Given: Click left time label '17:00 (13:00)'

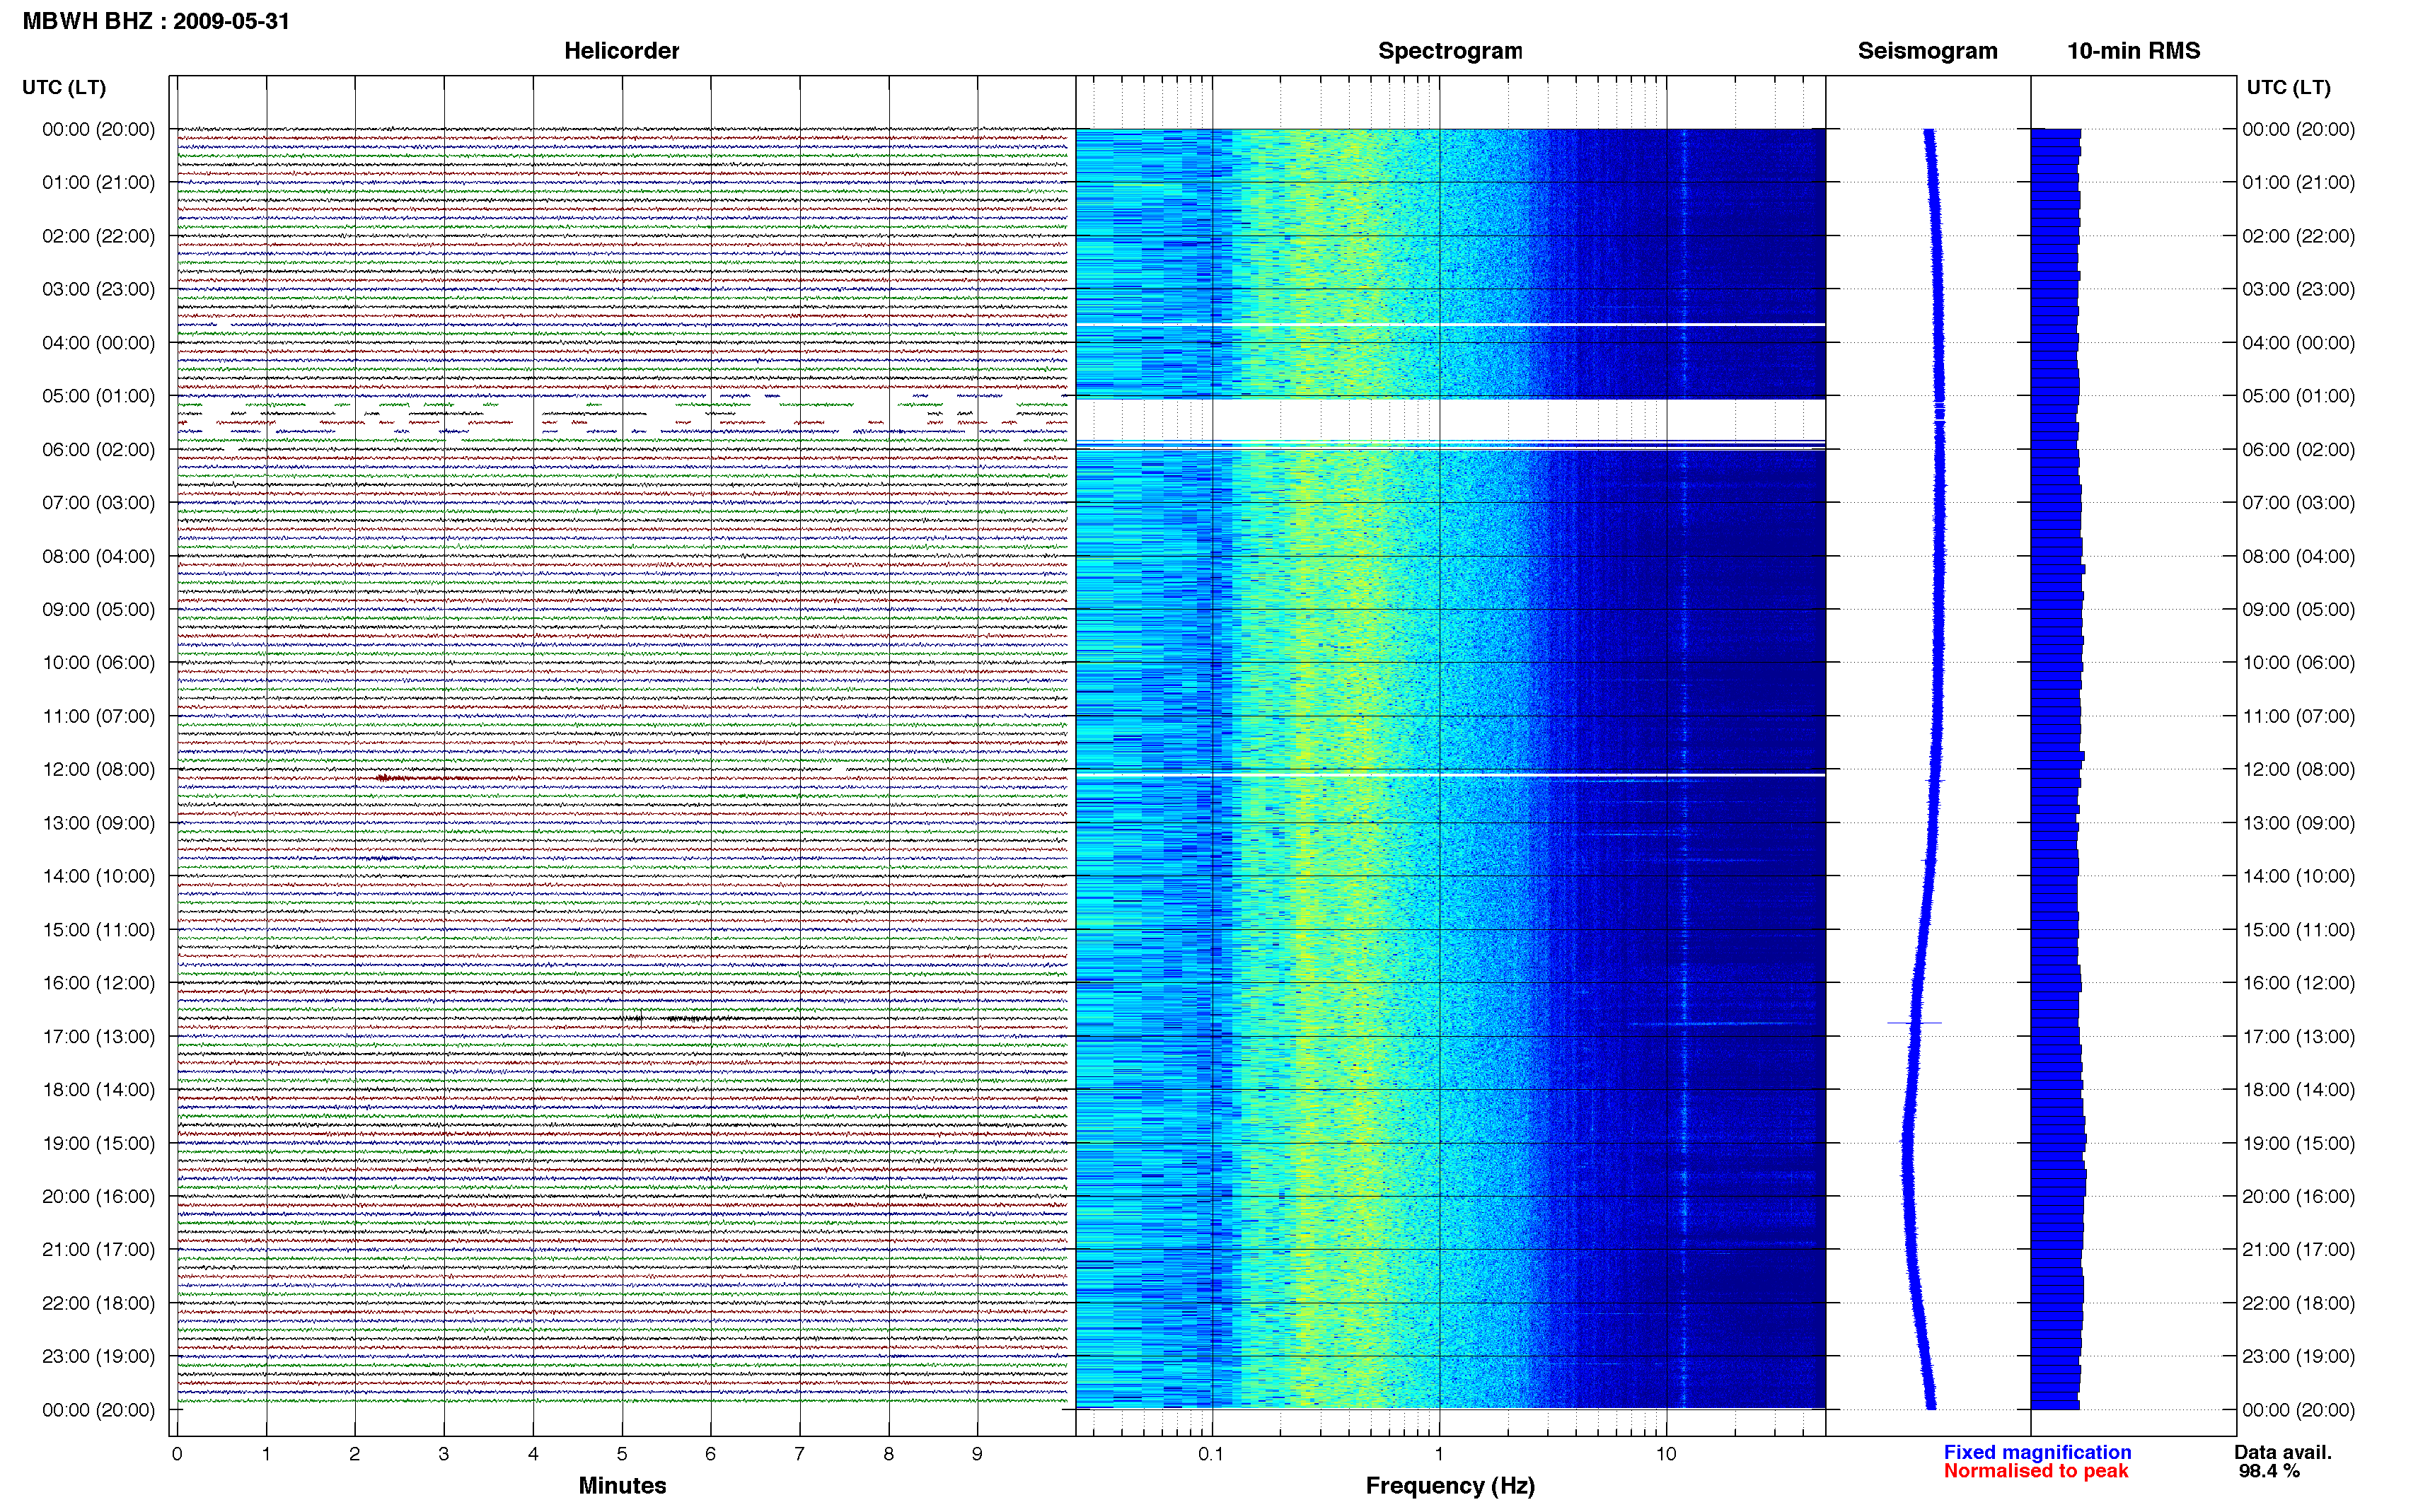Looking at the screenshot, I should (98, 1037).
